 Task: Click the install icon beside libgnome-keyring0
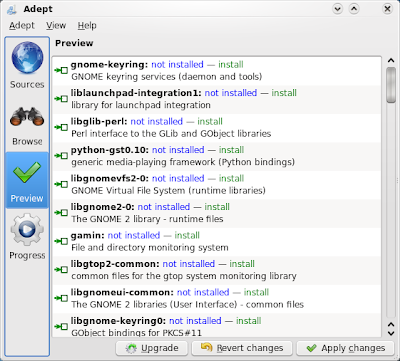(x=61, y=327)
